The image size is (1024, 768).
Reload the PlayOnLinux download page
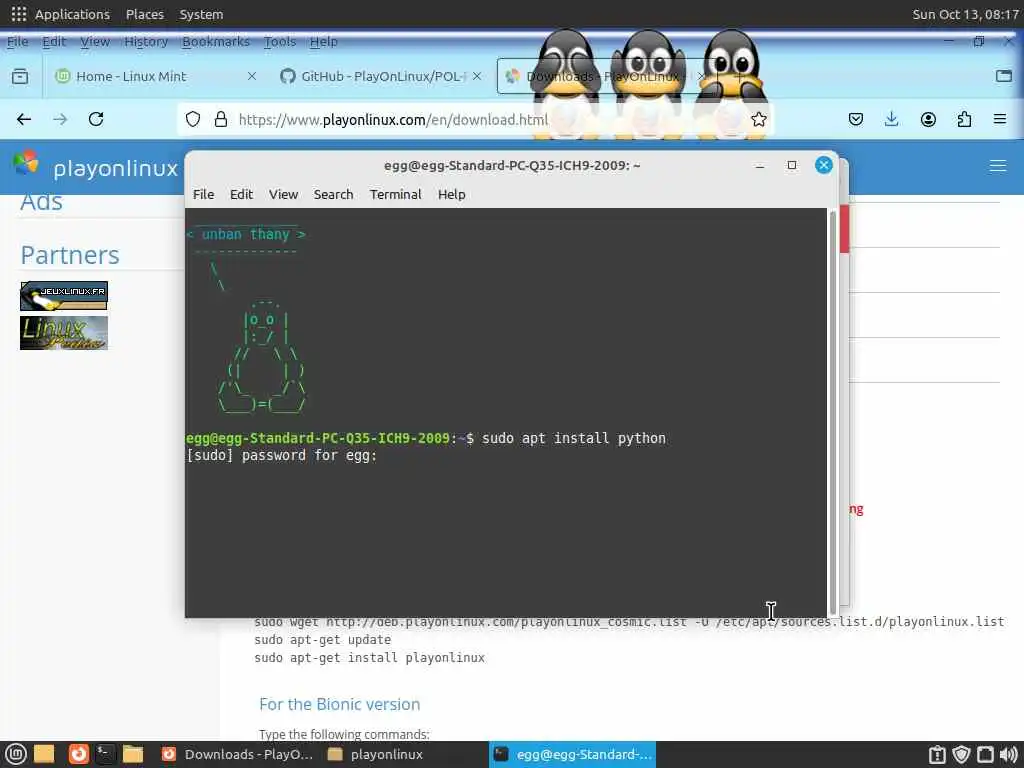[96, 119]
